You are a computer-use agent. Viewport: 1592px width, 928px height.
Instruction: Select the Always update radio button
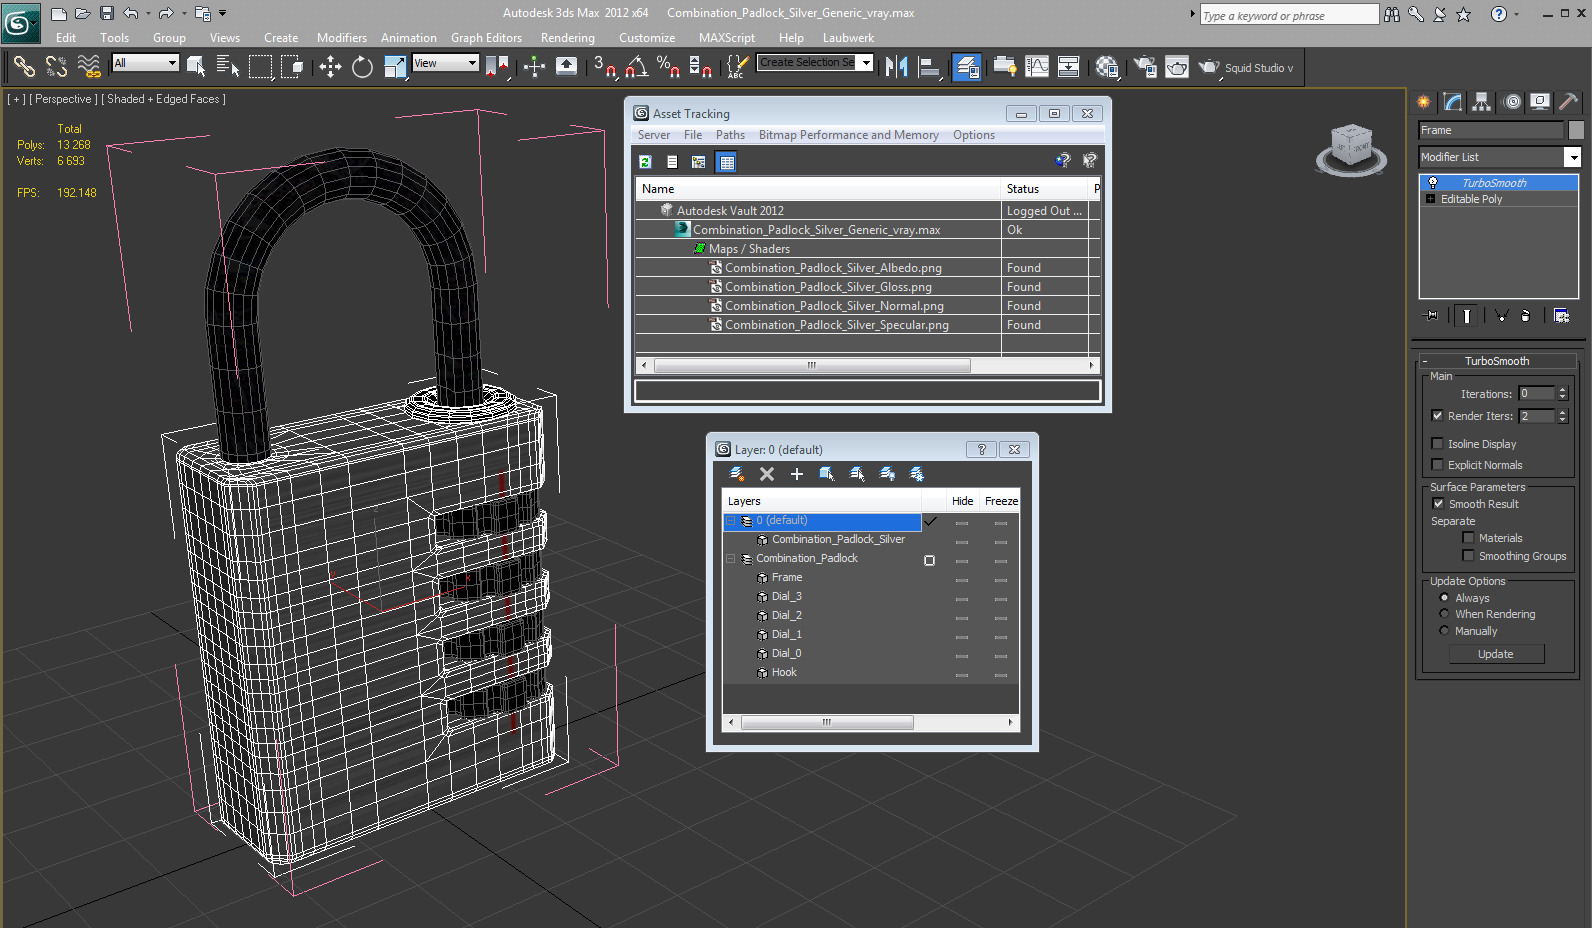(1444, 598)
